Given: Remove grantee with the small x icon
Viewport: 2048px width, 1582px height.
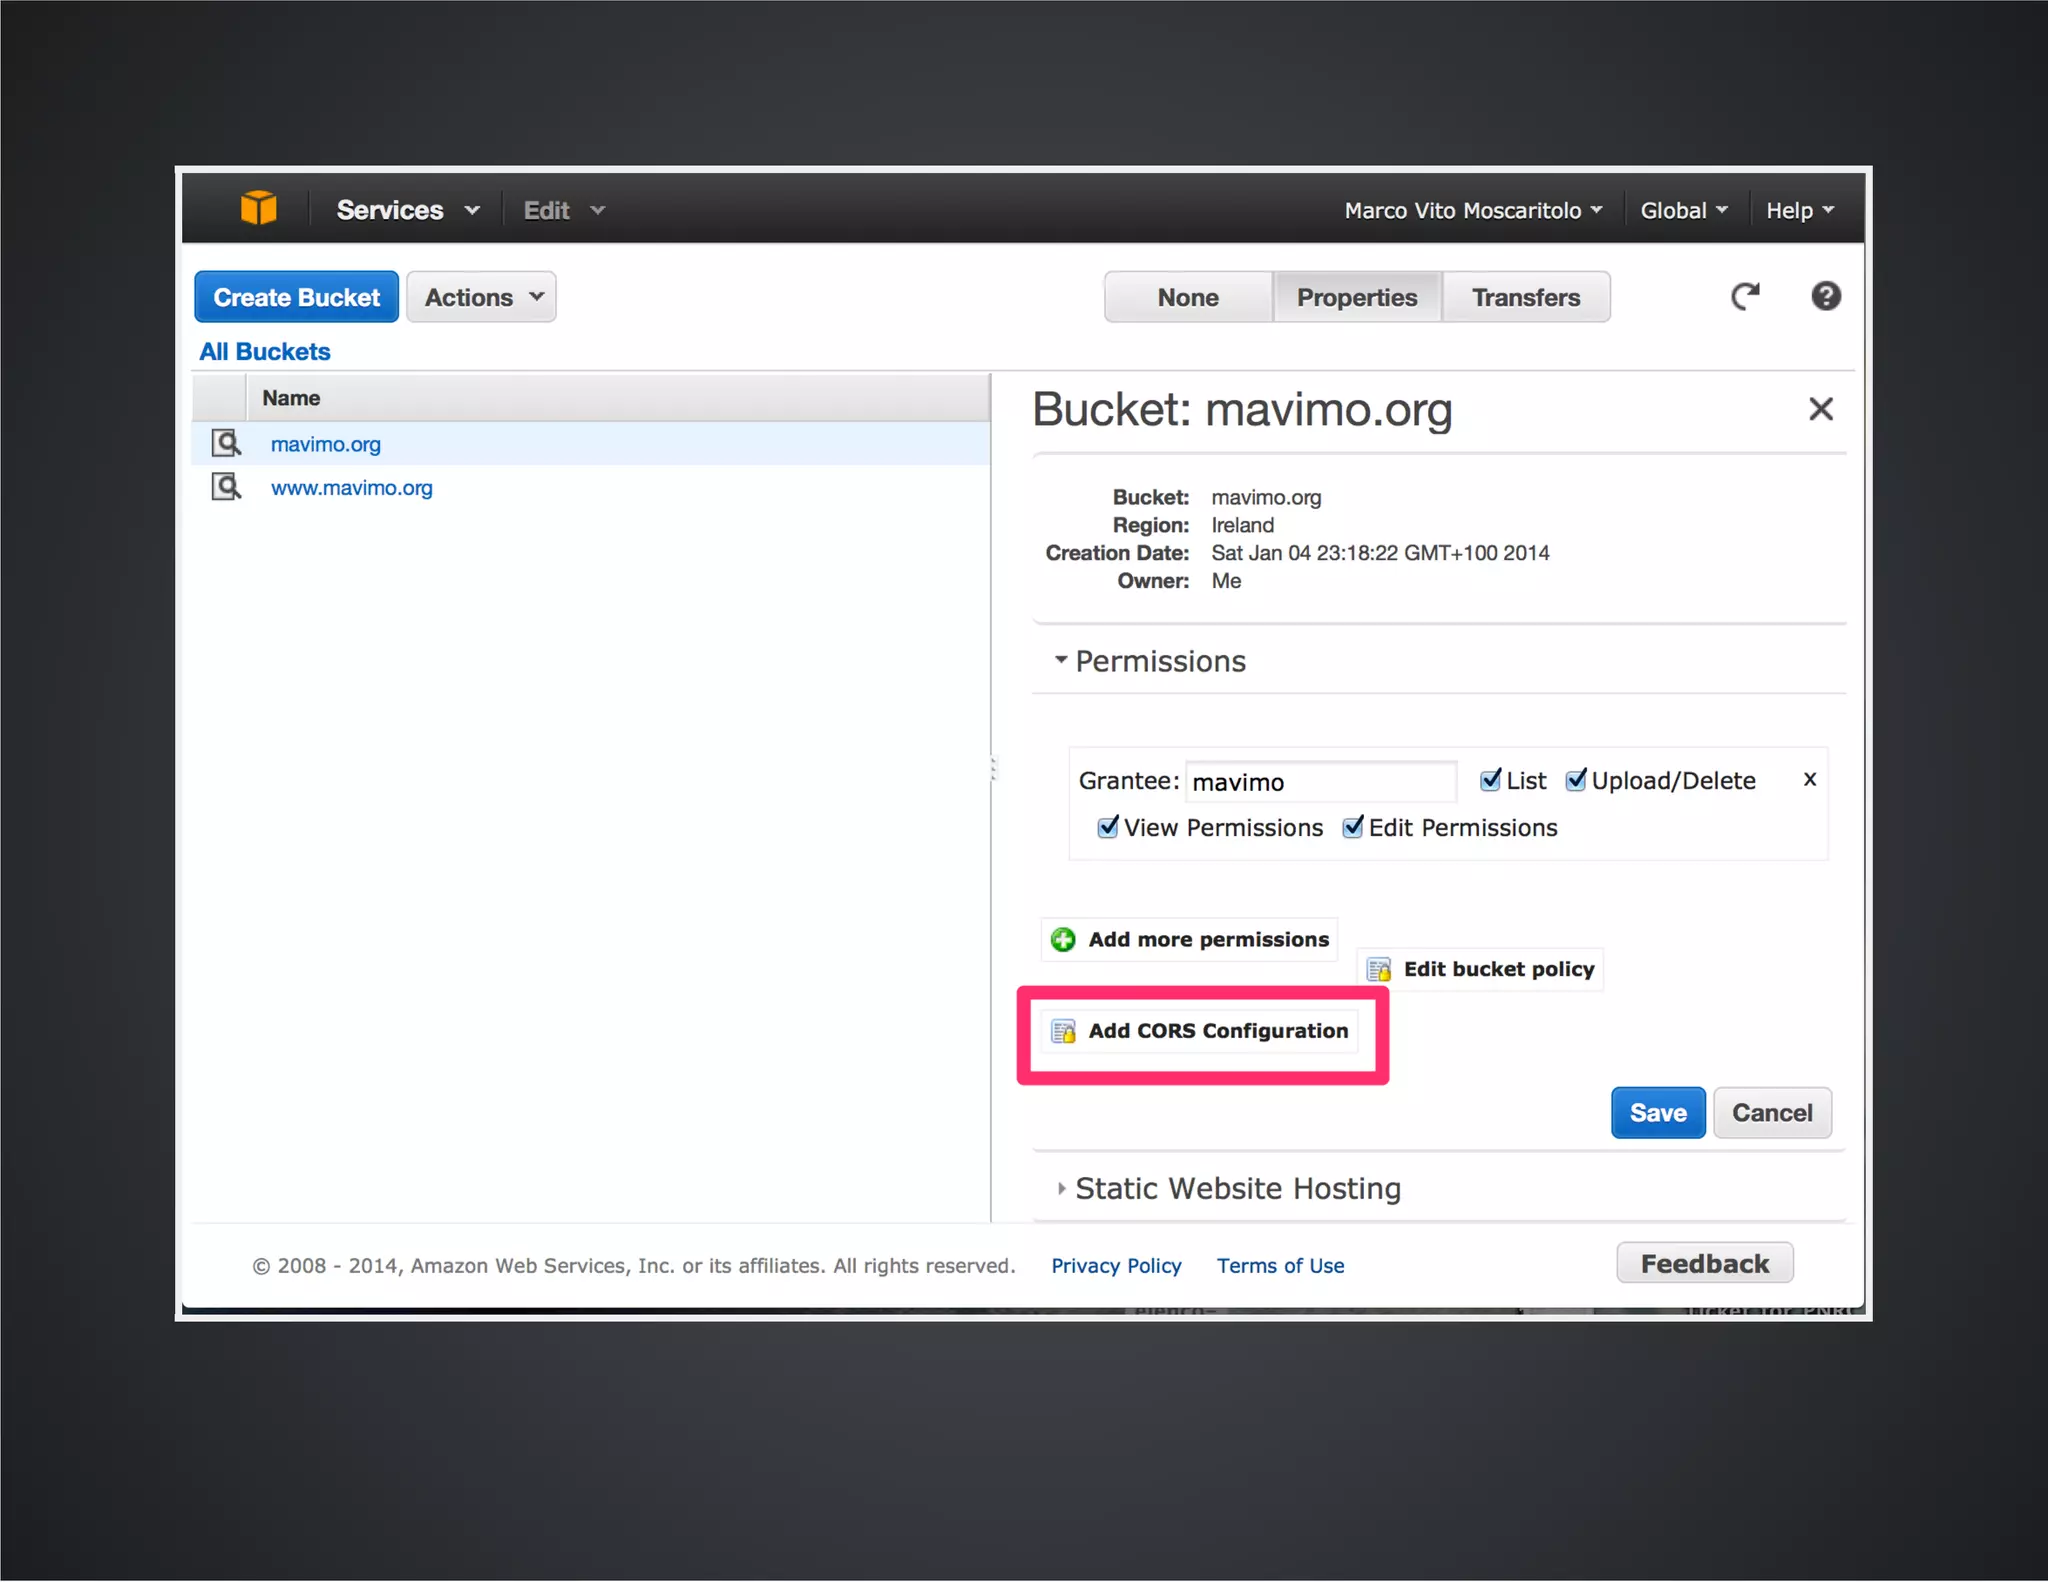Looking at the screenshot, I should [x=1809, y=779].
